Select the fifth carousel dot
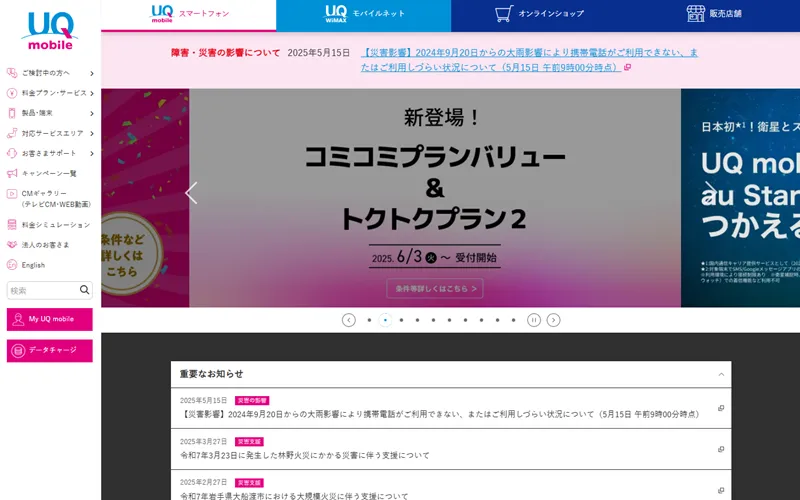The image size is (800, 500). pyautogui.click(x=433, y=320)
